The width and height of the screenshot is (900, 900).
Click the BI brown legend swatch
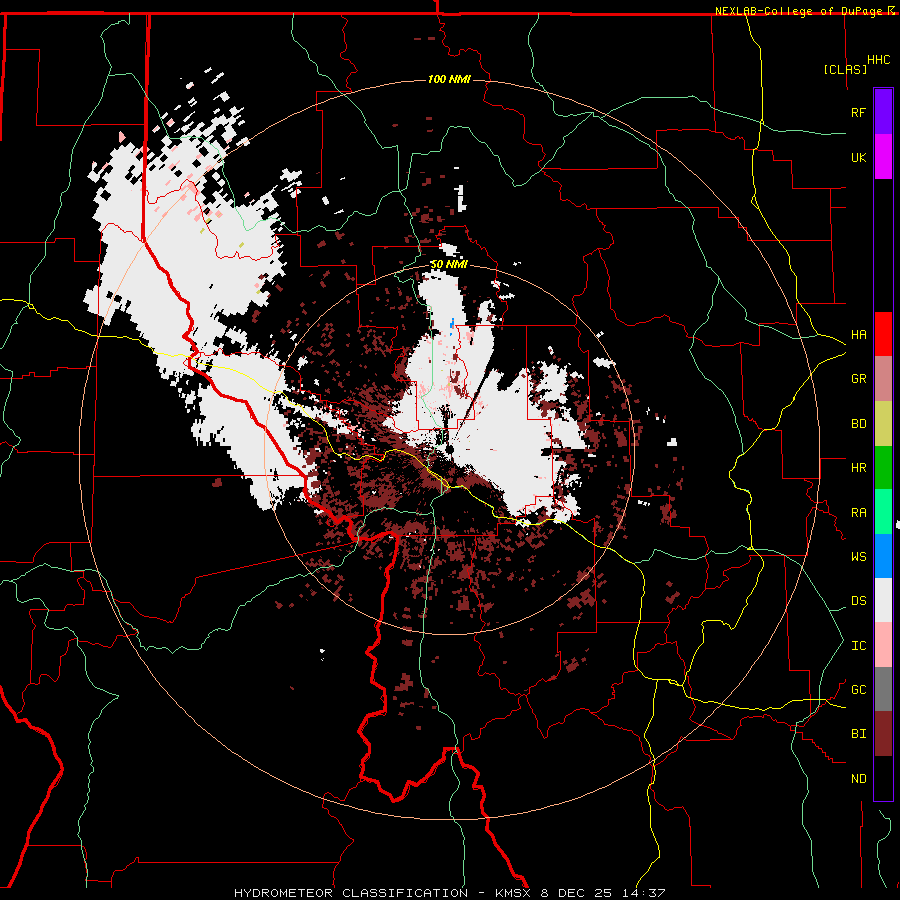883,734
